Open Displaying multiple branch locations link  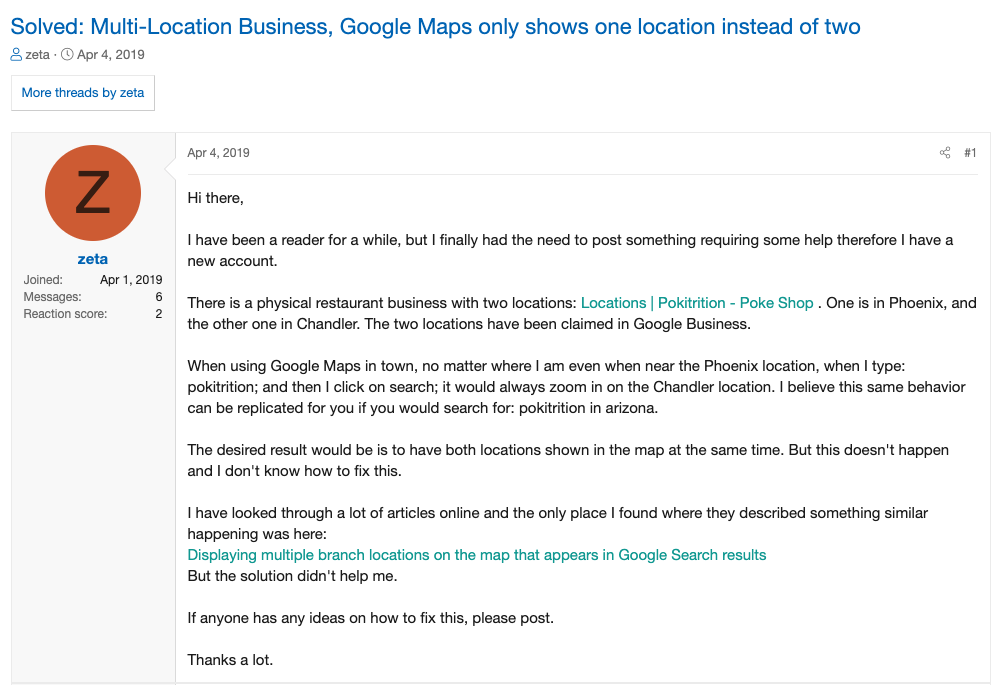pyautogui.click(x=477, y=555)
